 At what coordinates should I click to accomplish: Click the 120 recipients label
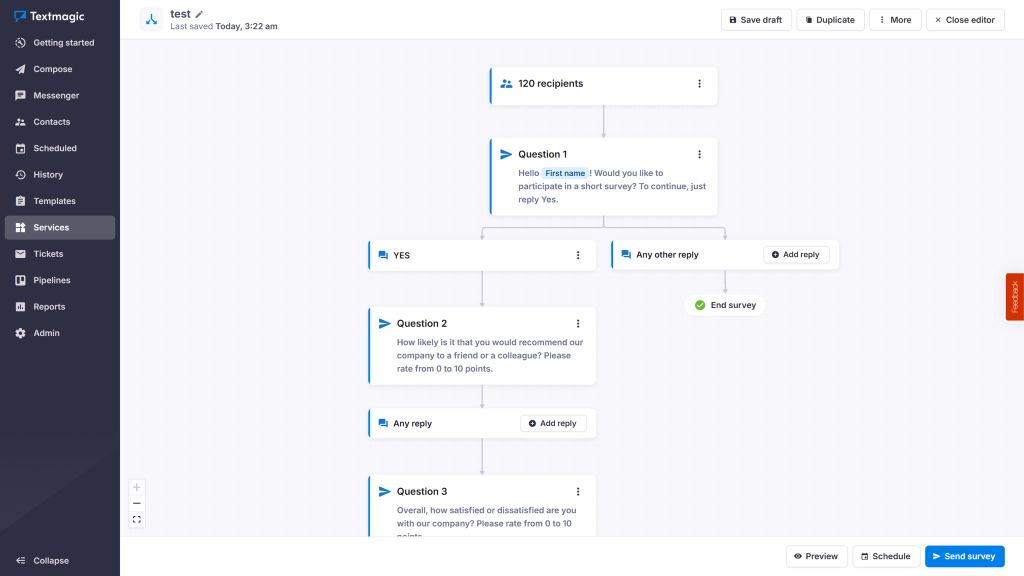pos(551,84)
